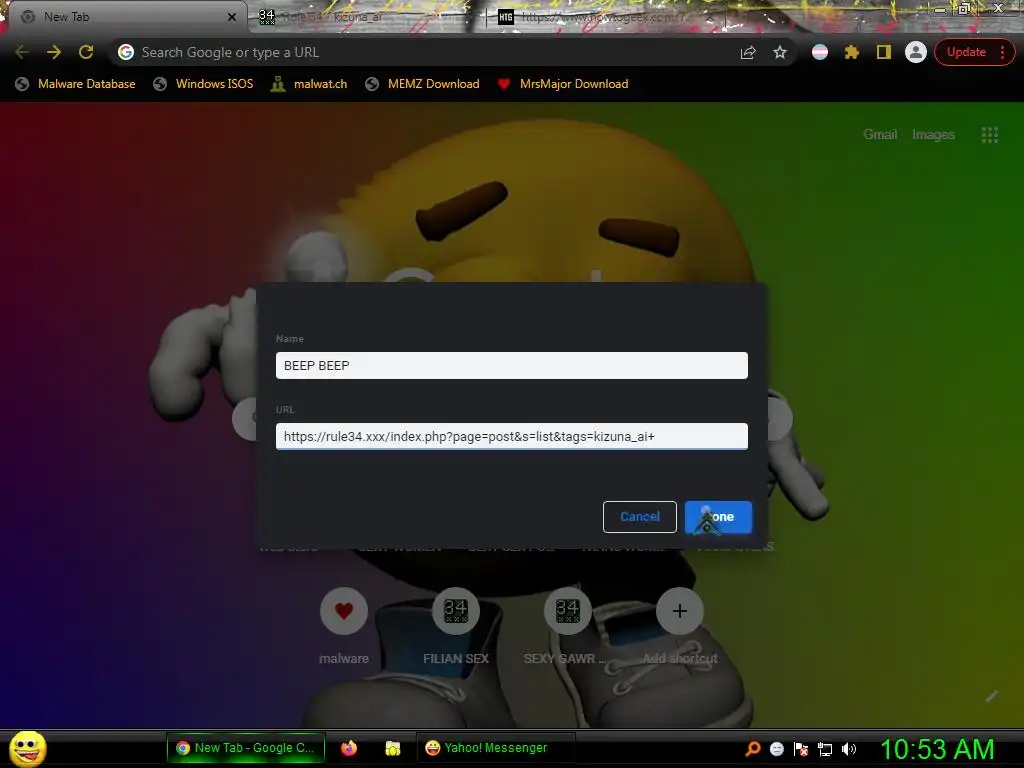Launch Firefox from the taskbar

tap(349, 748)
